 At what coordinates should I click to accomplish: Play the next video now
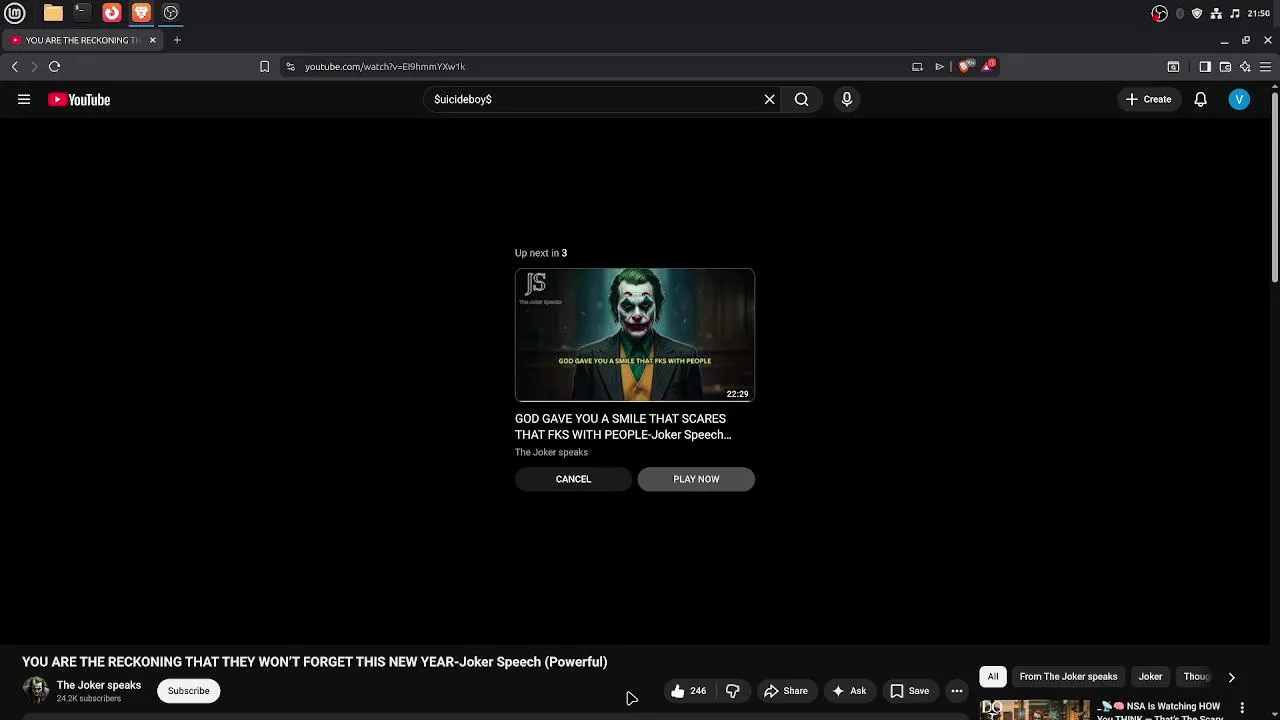696,479
